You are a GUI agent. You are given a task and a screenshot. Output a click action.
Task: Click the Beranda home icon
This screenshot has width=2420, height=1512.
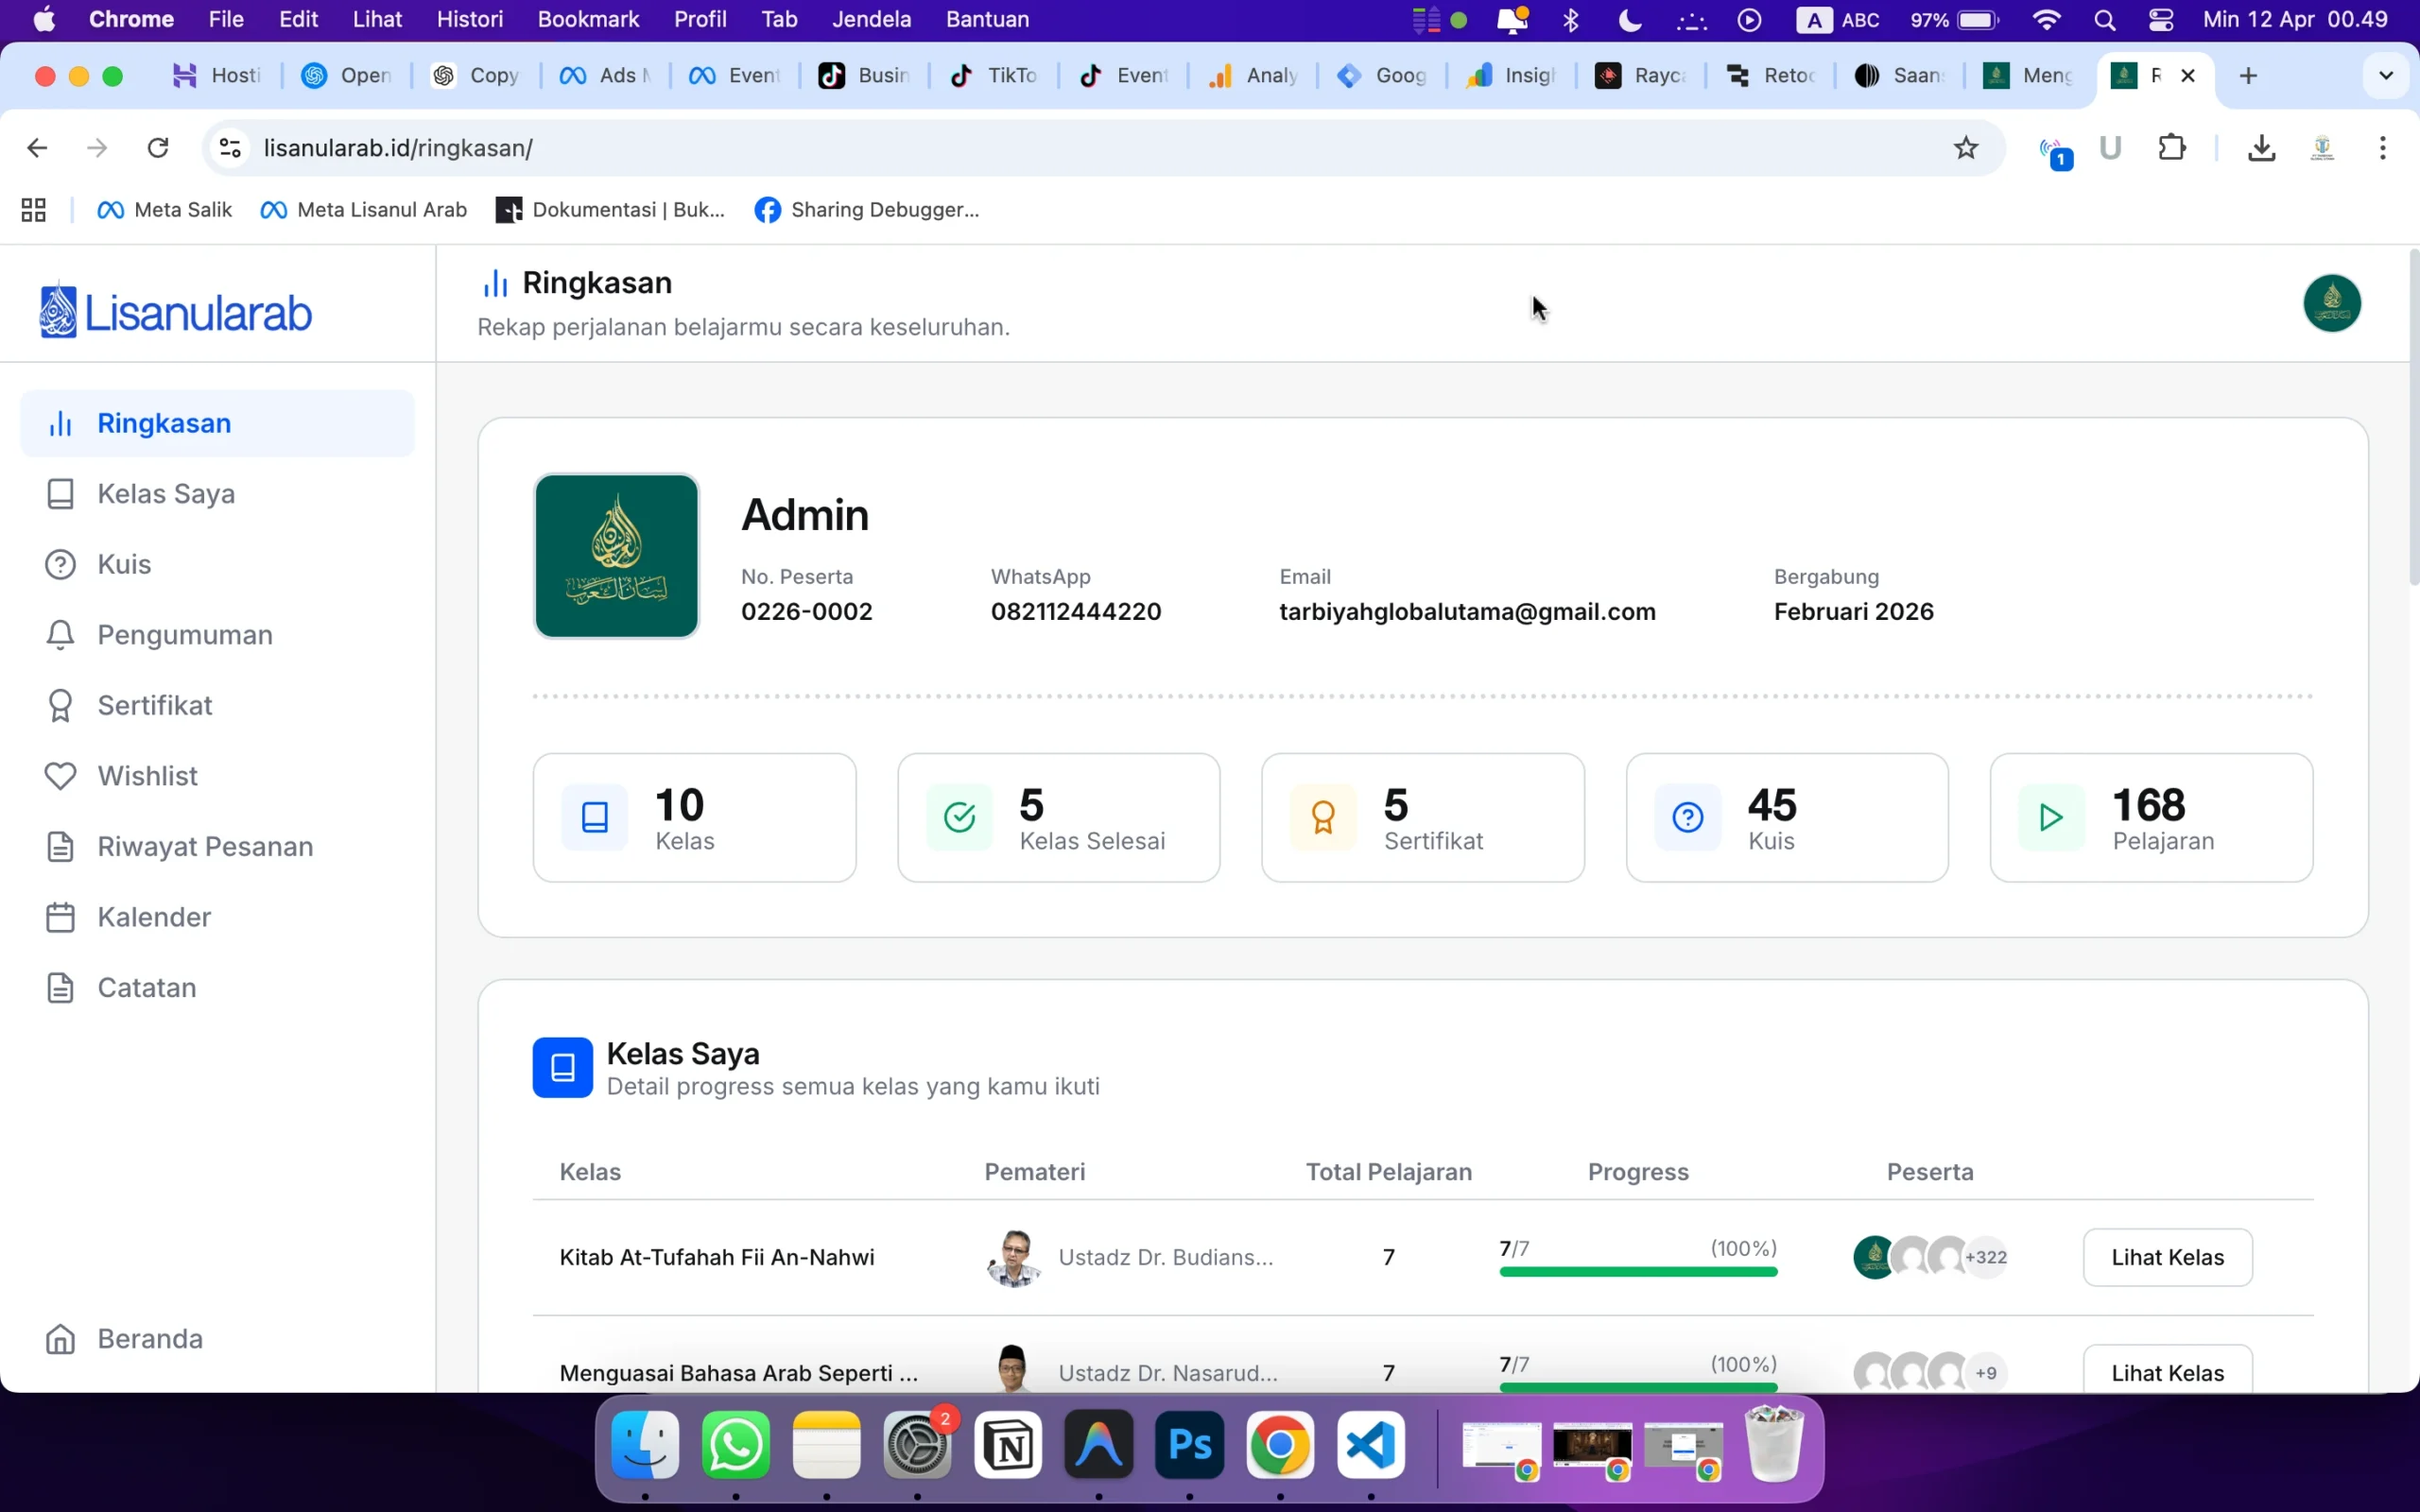tap(60, 1338)
